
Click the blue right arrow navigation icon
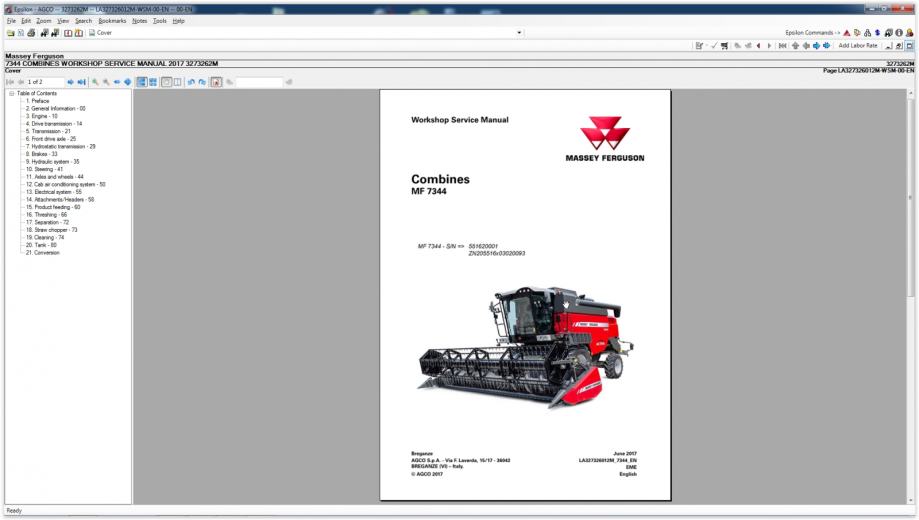816,46
